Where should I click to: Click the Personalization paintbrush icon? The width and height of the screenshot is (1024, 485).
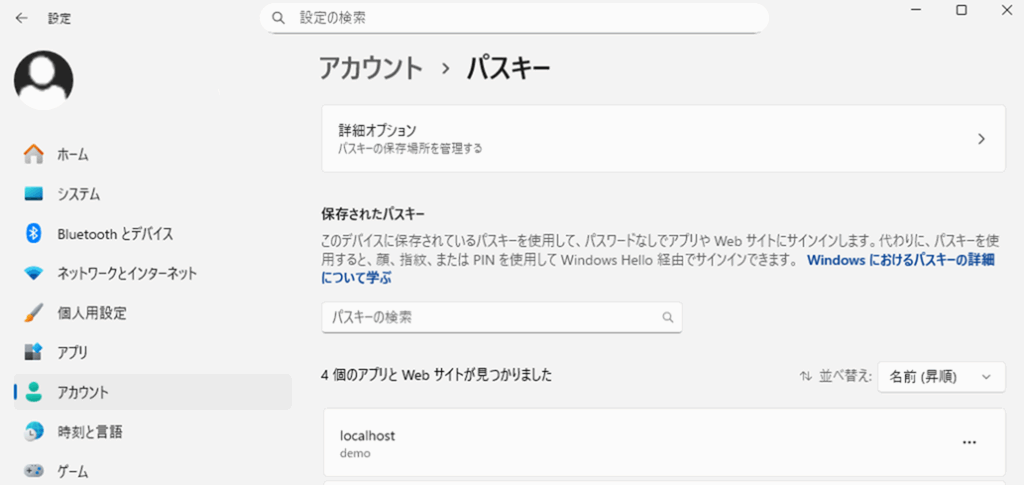click(x=34, y=313)
